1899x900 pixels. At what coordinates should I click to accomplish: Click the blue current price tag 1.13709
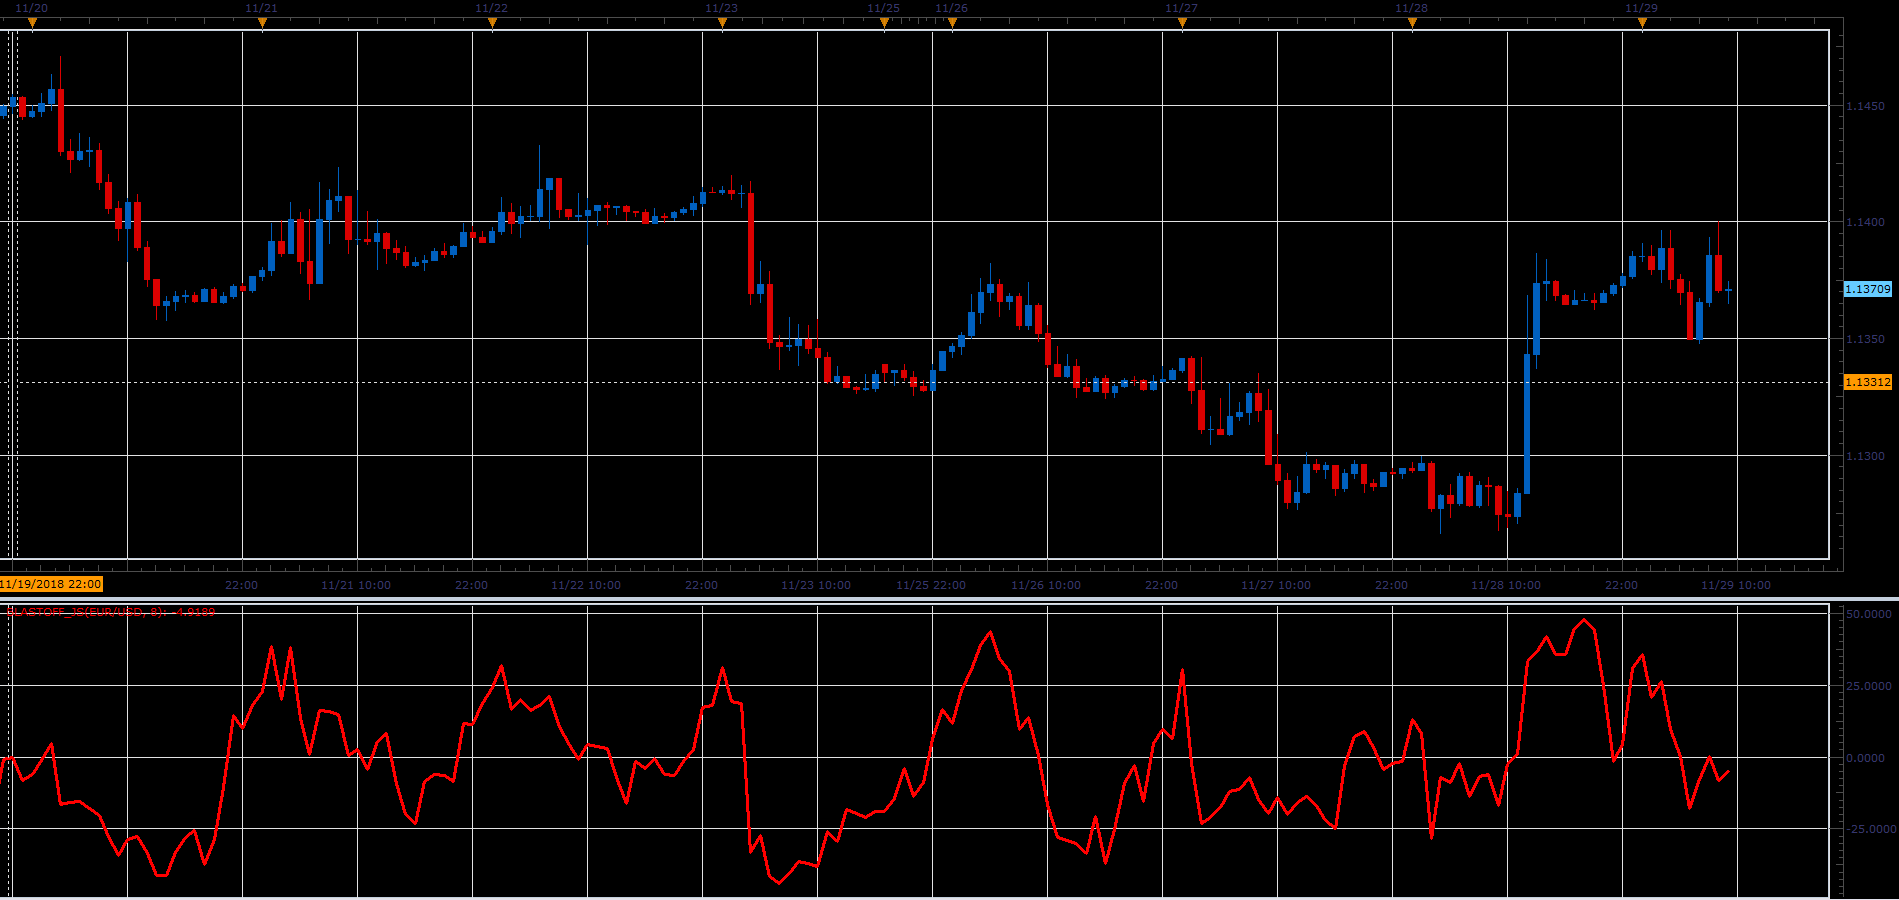click(1867, 289)
